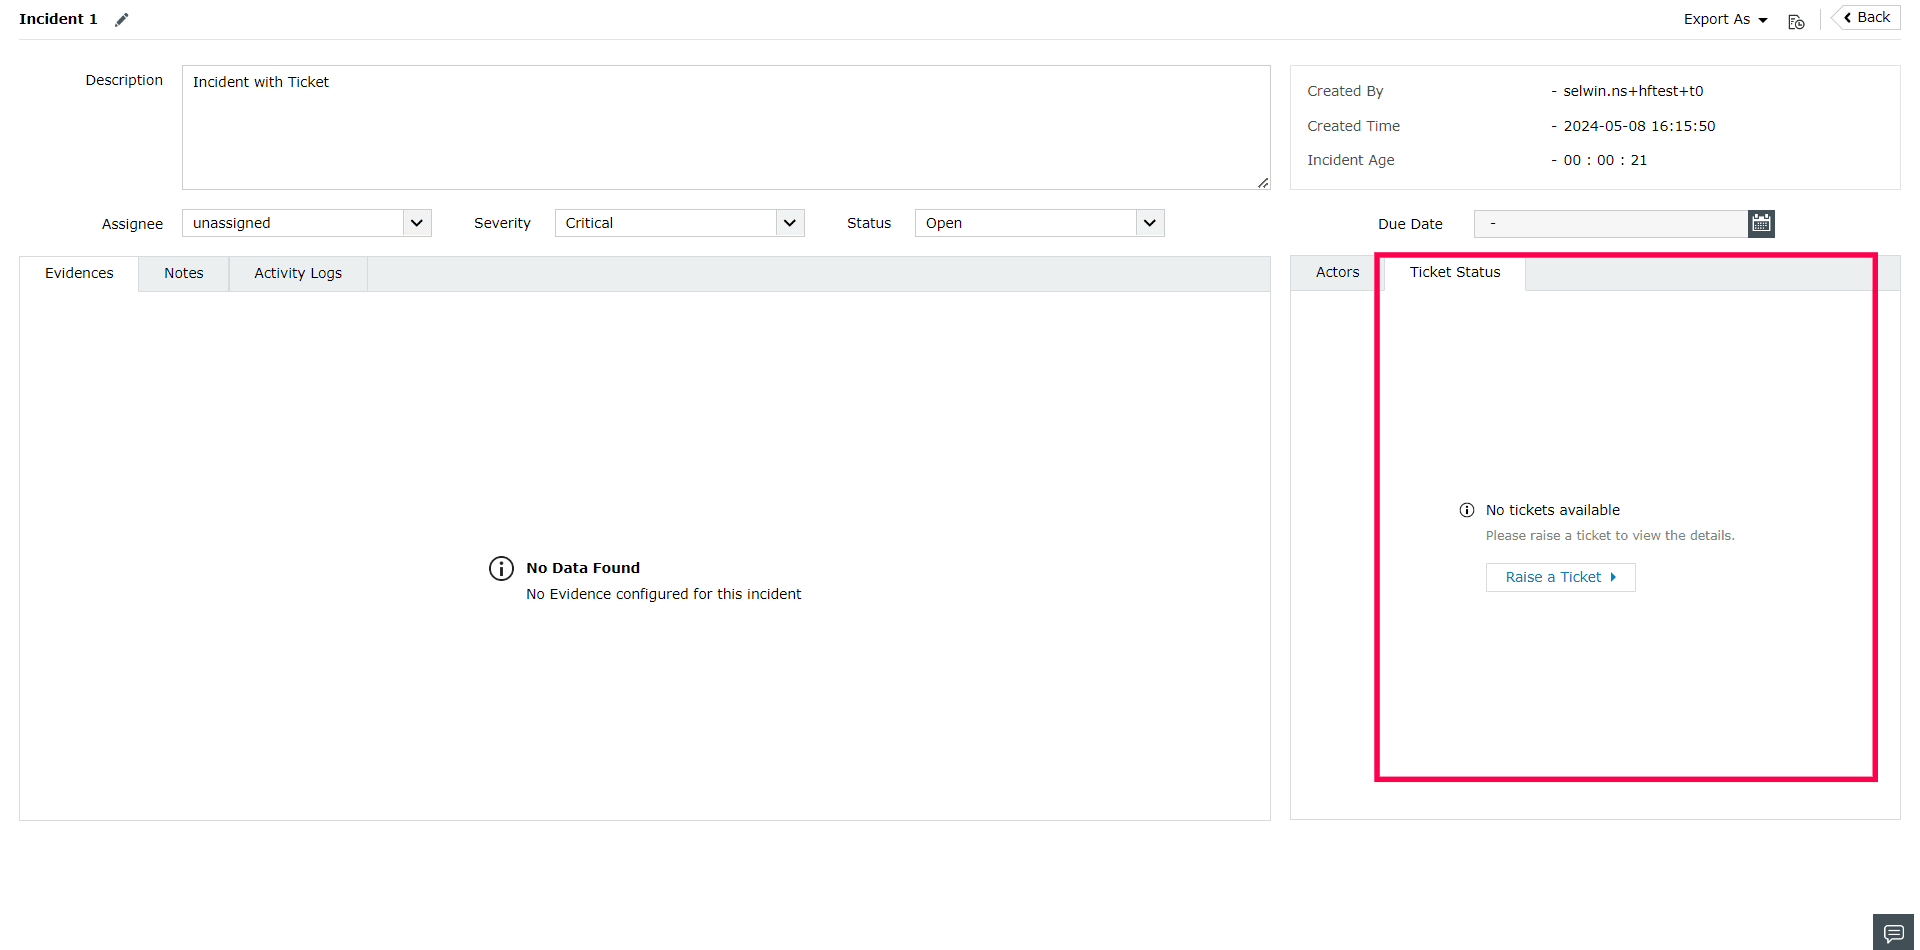This screenshot has width=1920, height=950.
Task: Click the Back button
Action: click(1864, 16)
